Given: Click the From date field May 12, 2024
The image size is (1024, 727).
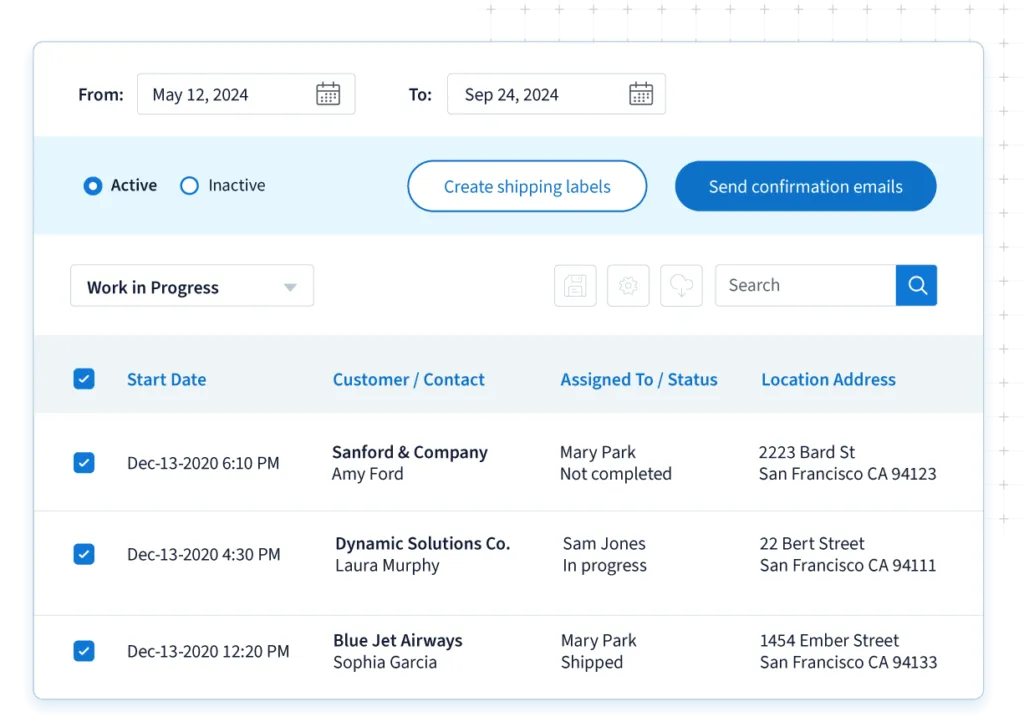Looking at the screenshot, I should (x=246, y=94).
